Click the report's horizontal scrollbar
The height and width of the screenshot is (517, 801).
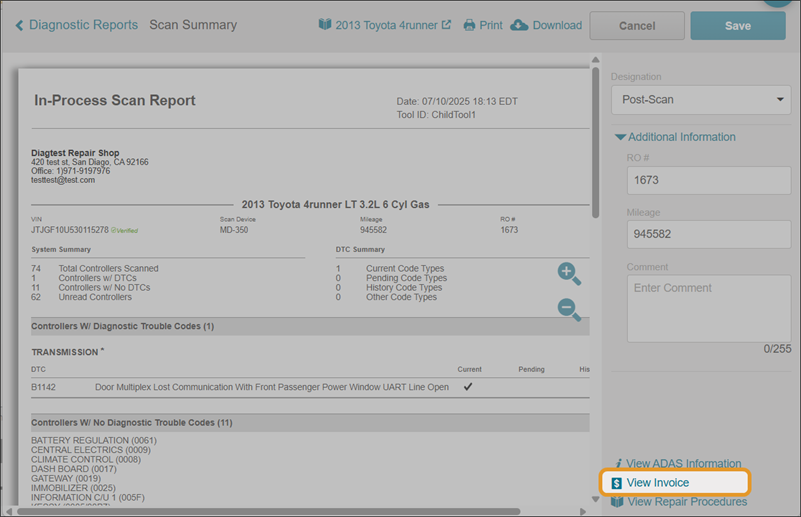pos(270,511)
